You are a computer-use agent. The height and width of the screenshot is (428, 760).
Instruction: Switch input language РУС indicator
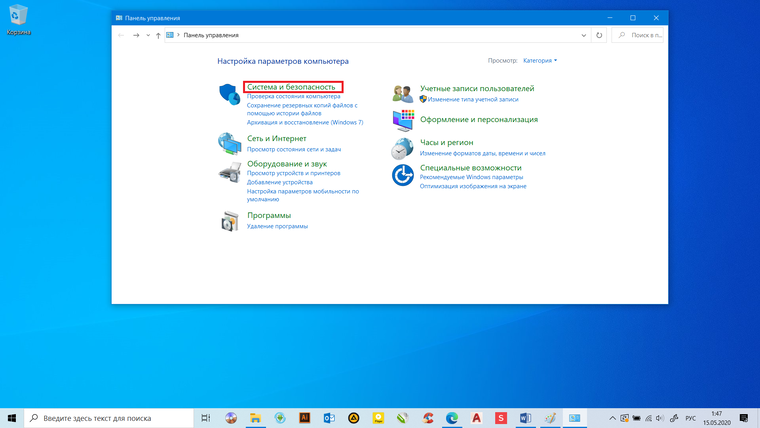coord(690,418)
